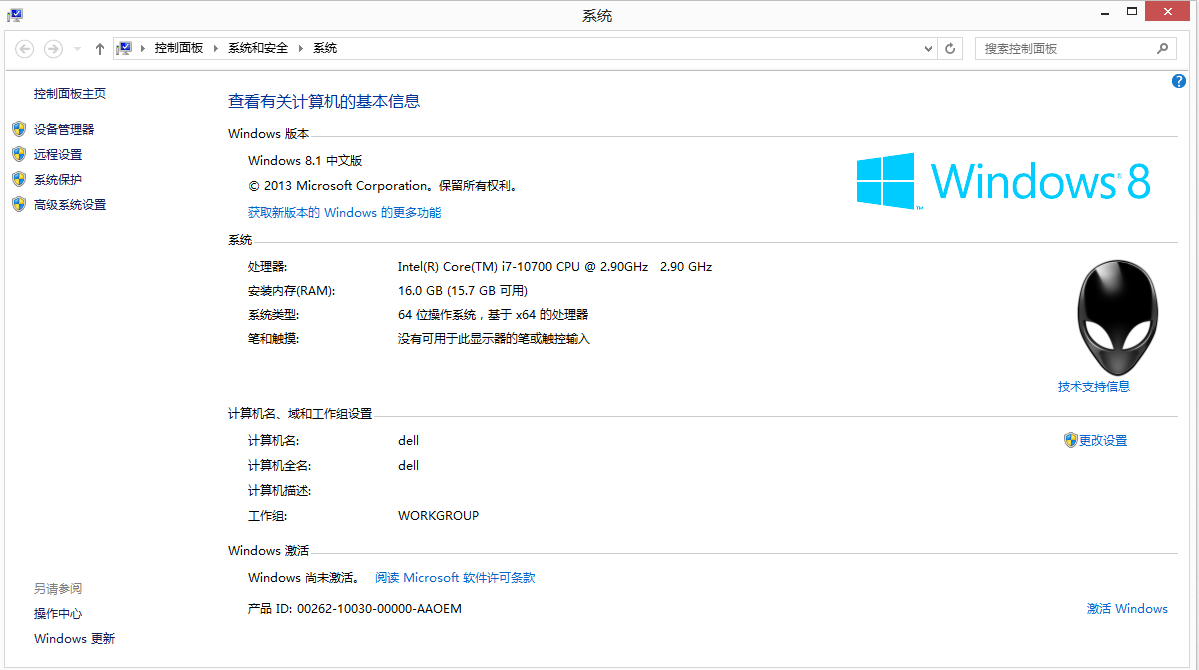1199x670 pixels.
Task: Close the 系统 window
Action: [1167, 11]
